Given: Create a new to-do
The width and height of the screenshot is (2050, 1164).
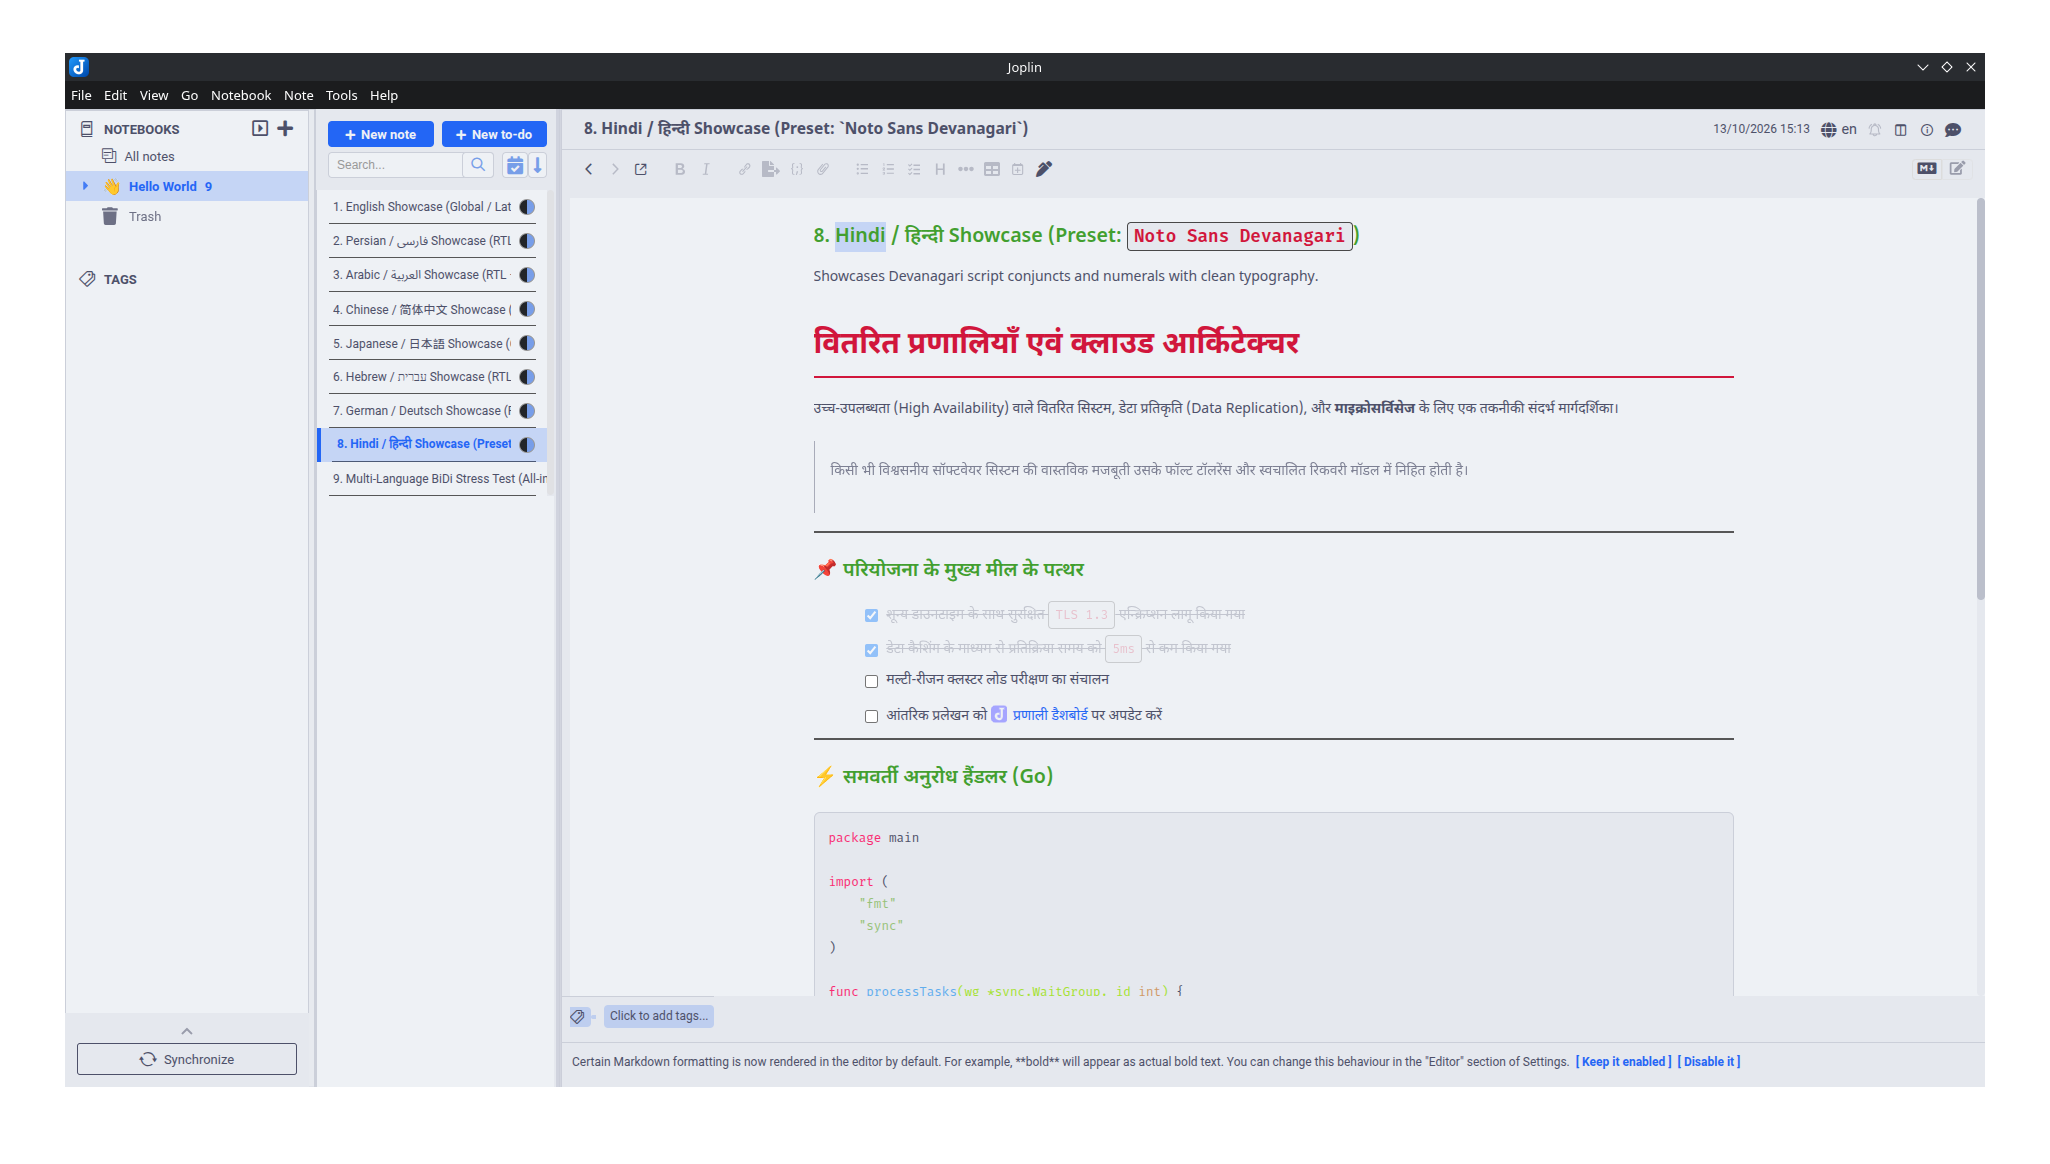Looking at the screenshot, I should coord(494,134).
